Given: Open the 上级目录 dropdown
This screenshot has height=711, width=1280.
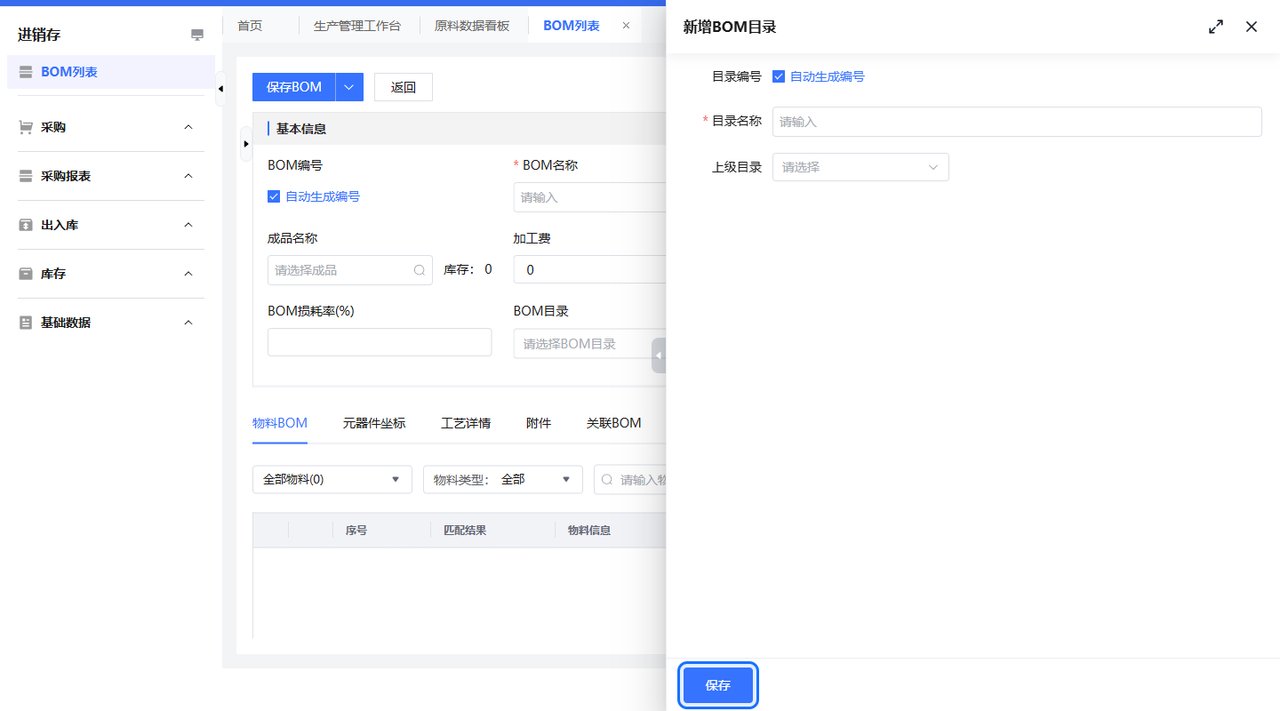Looking at the screenshot, I should pyautogui.click(x=861, y=167).
